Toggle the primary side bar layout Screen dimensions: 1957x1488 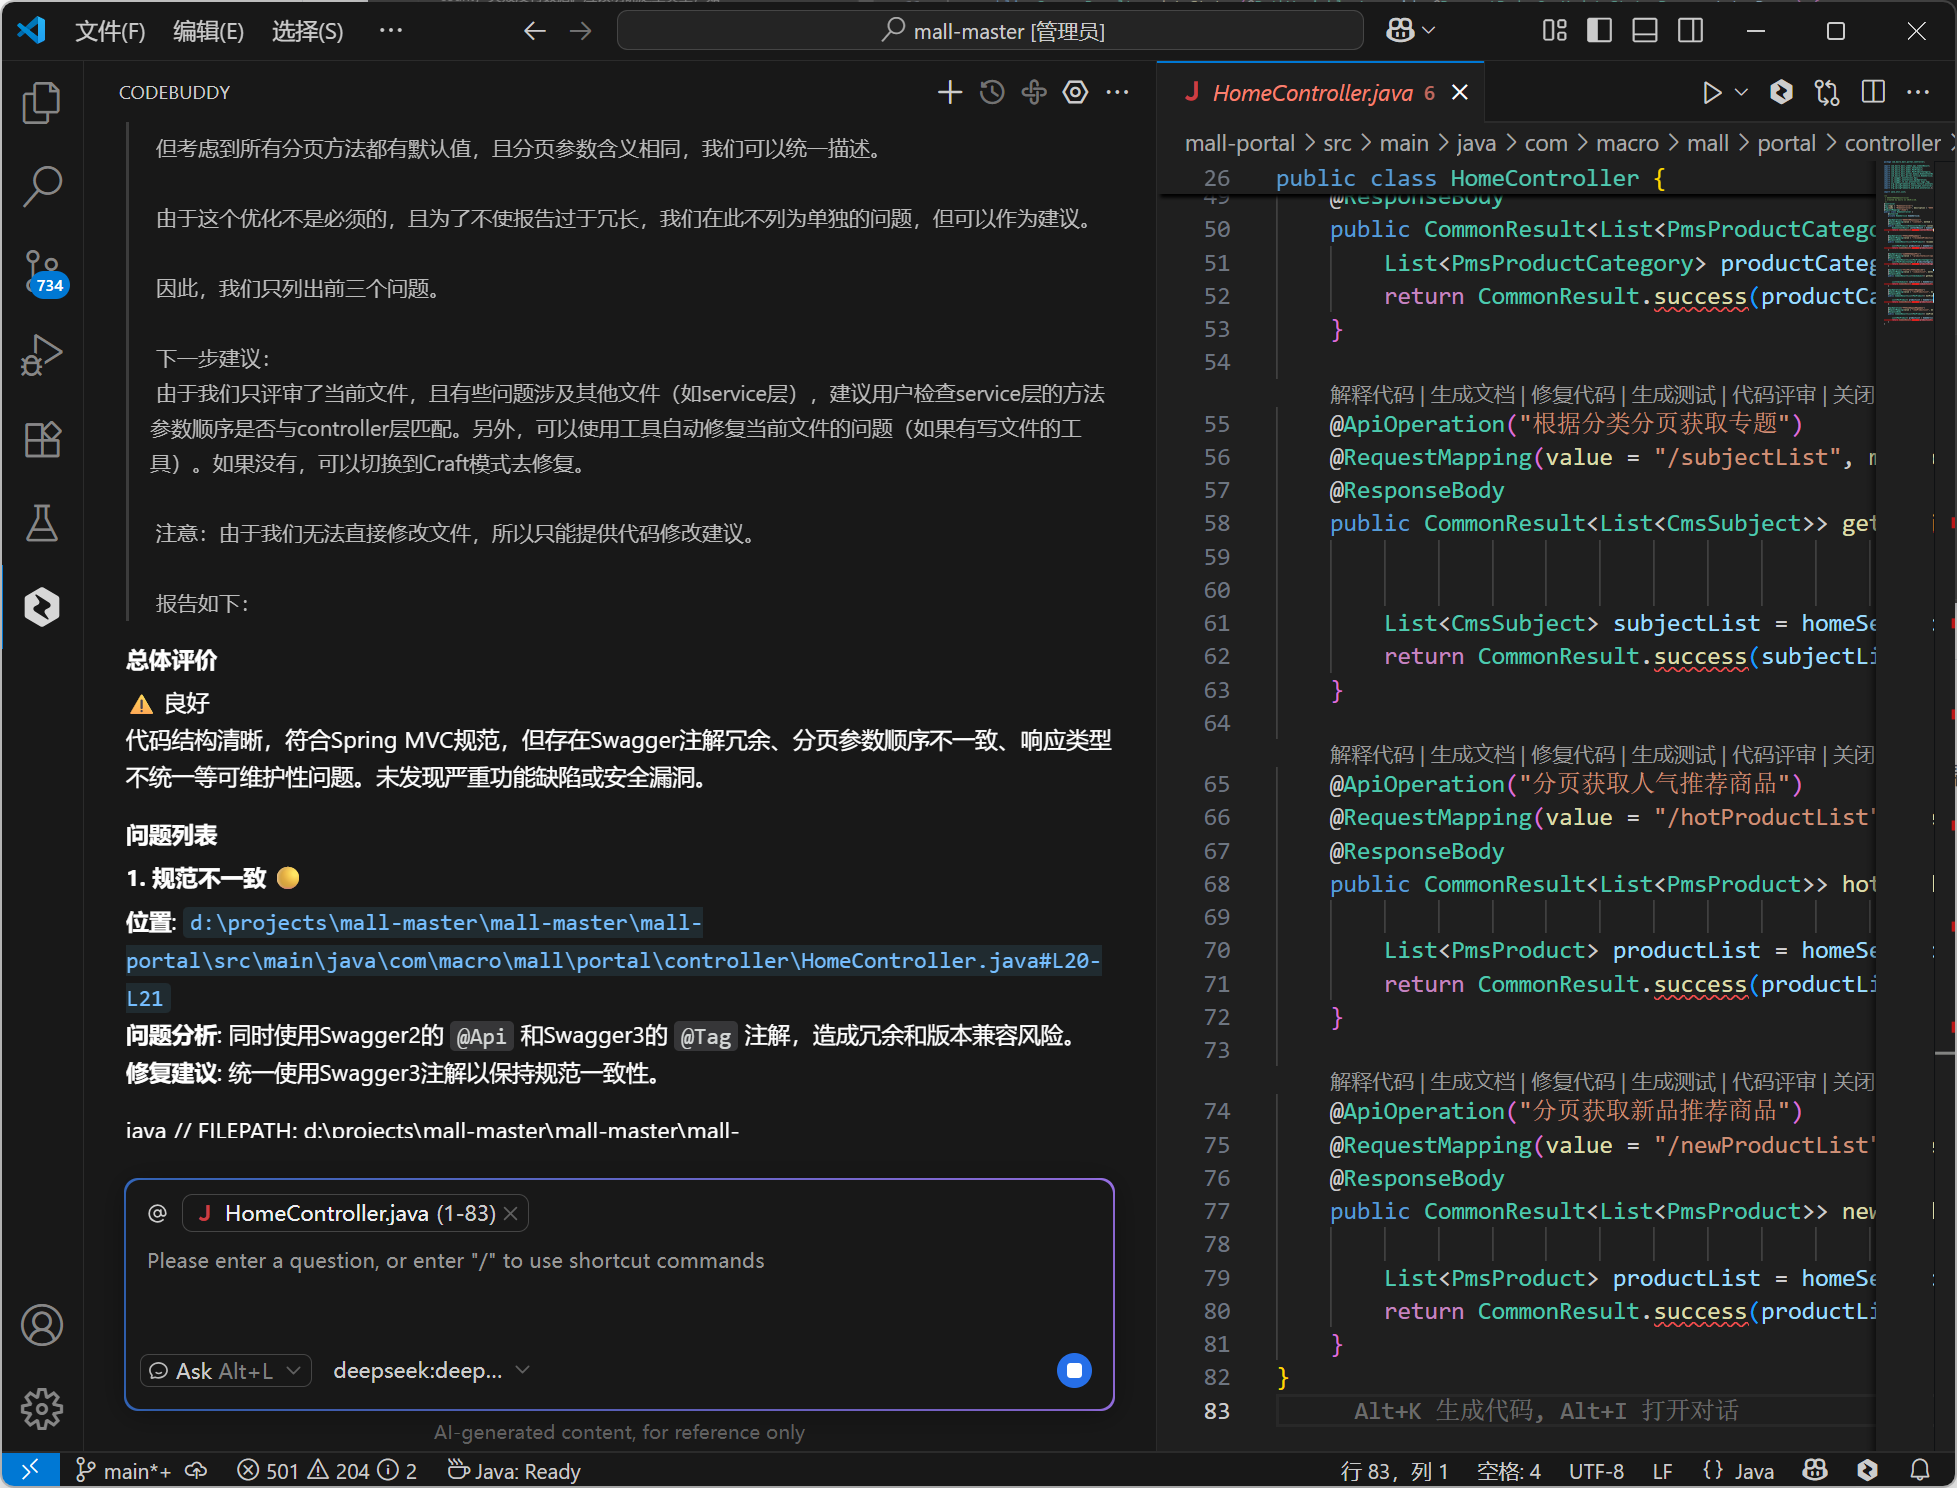[x=1599, y=31]
